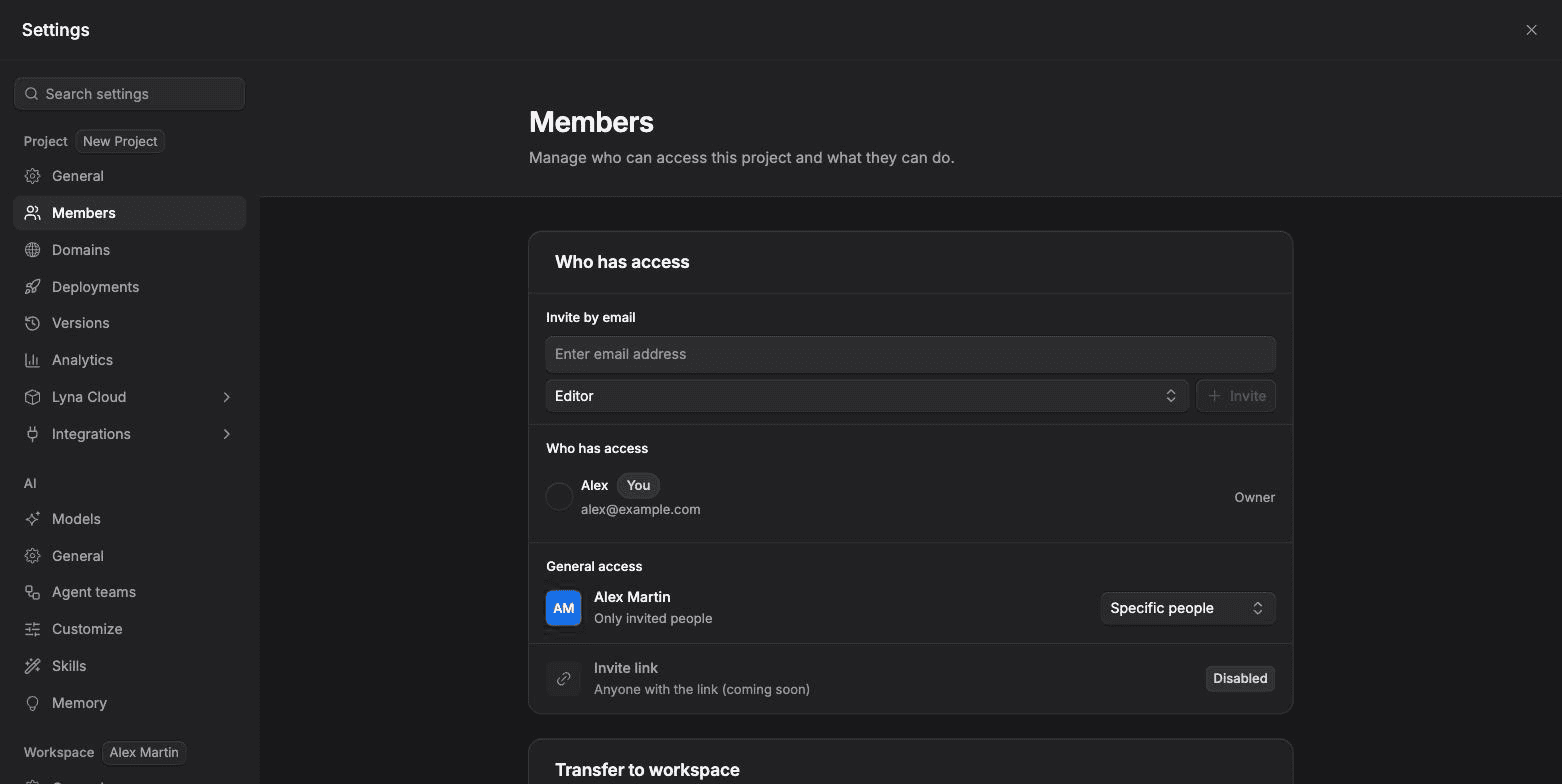Click the lightbulb icon for Memory
This screenshot has height=784, width=1562.
[x=32, y=703]
